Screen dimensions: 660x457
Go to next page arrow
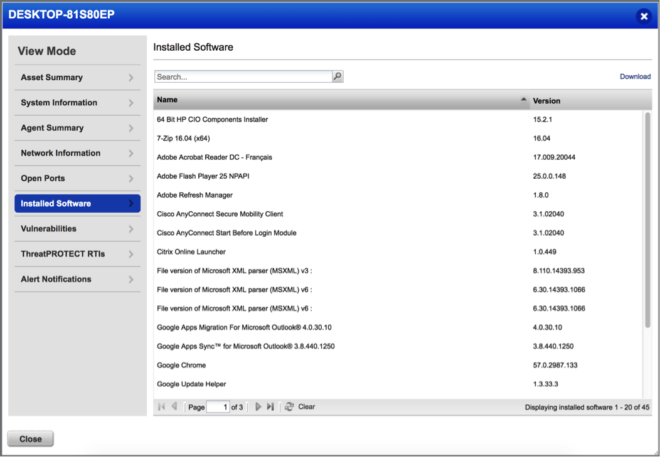[258, 407]
